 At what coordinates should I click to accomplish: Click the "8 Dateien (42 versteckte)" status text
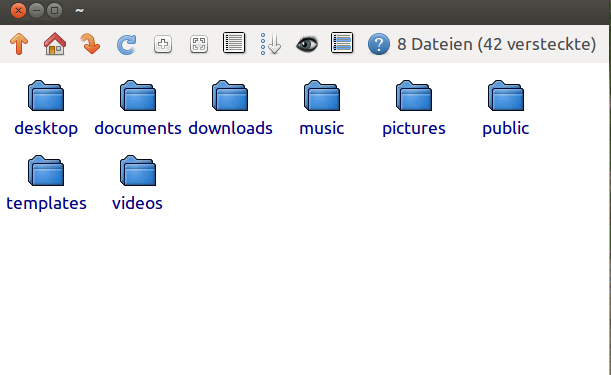click(x=496, y=44)
